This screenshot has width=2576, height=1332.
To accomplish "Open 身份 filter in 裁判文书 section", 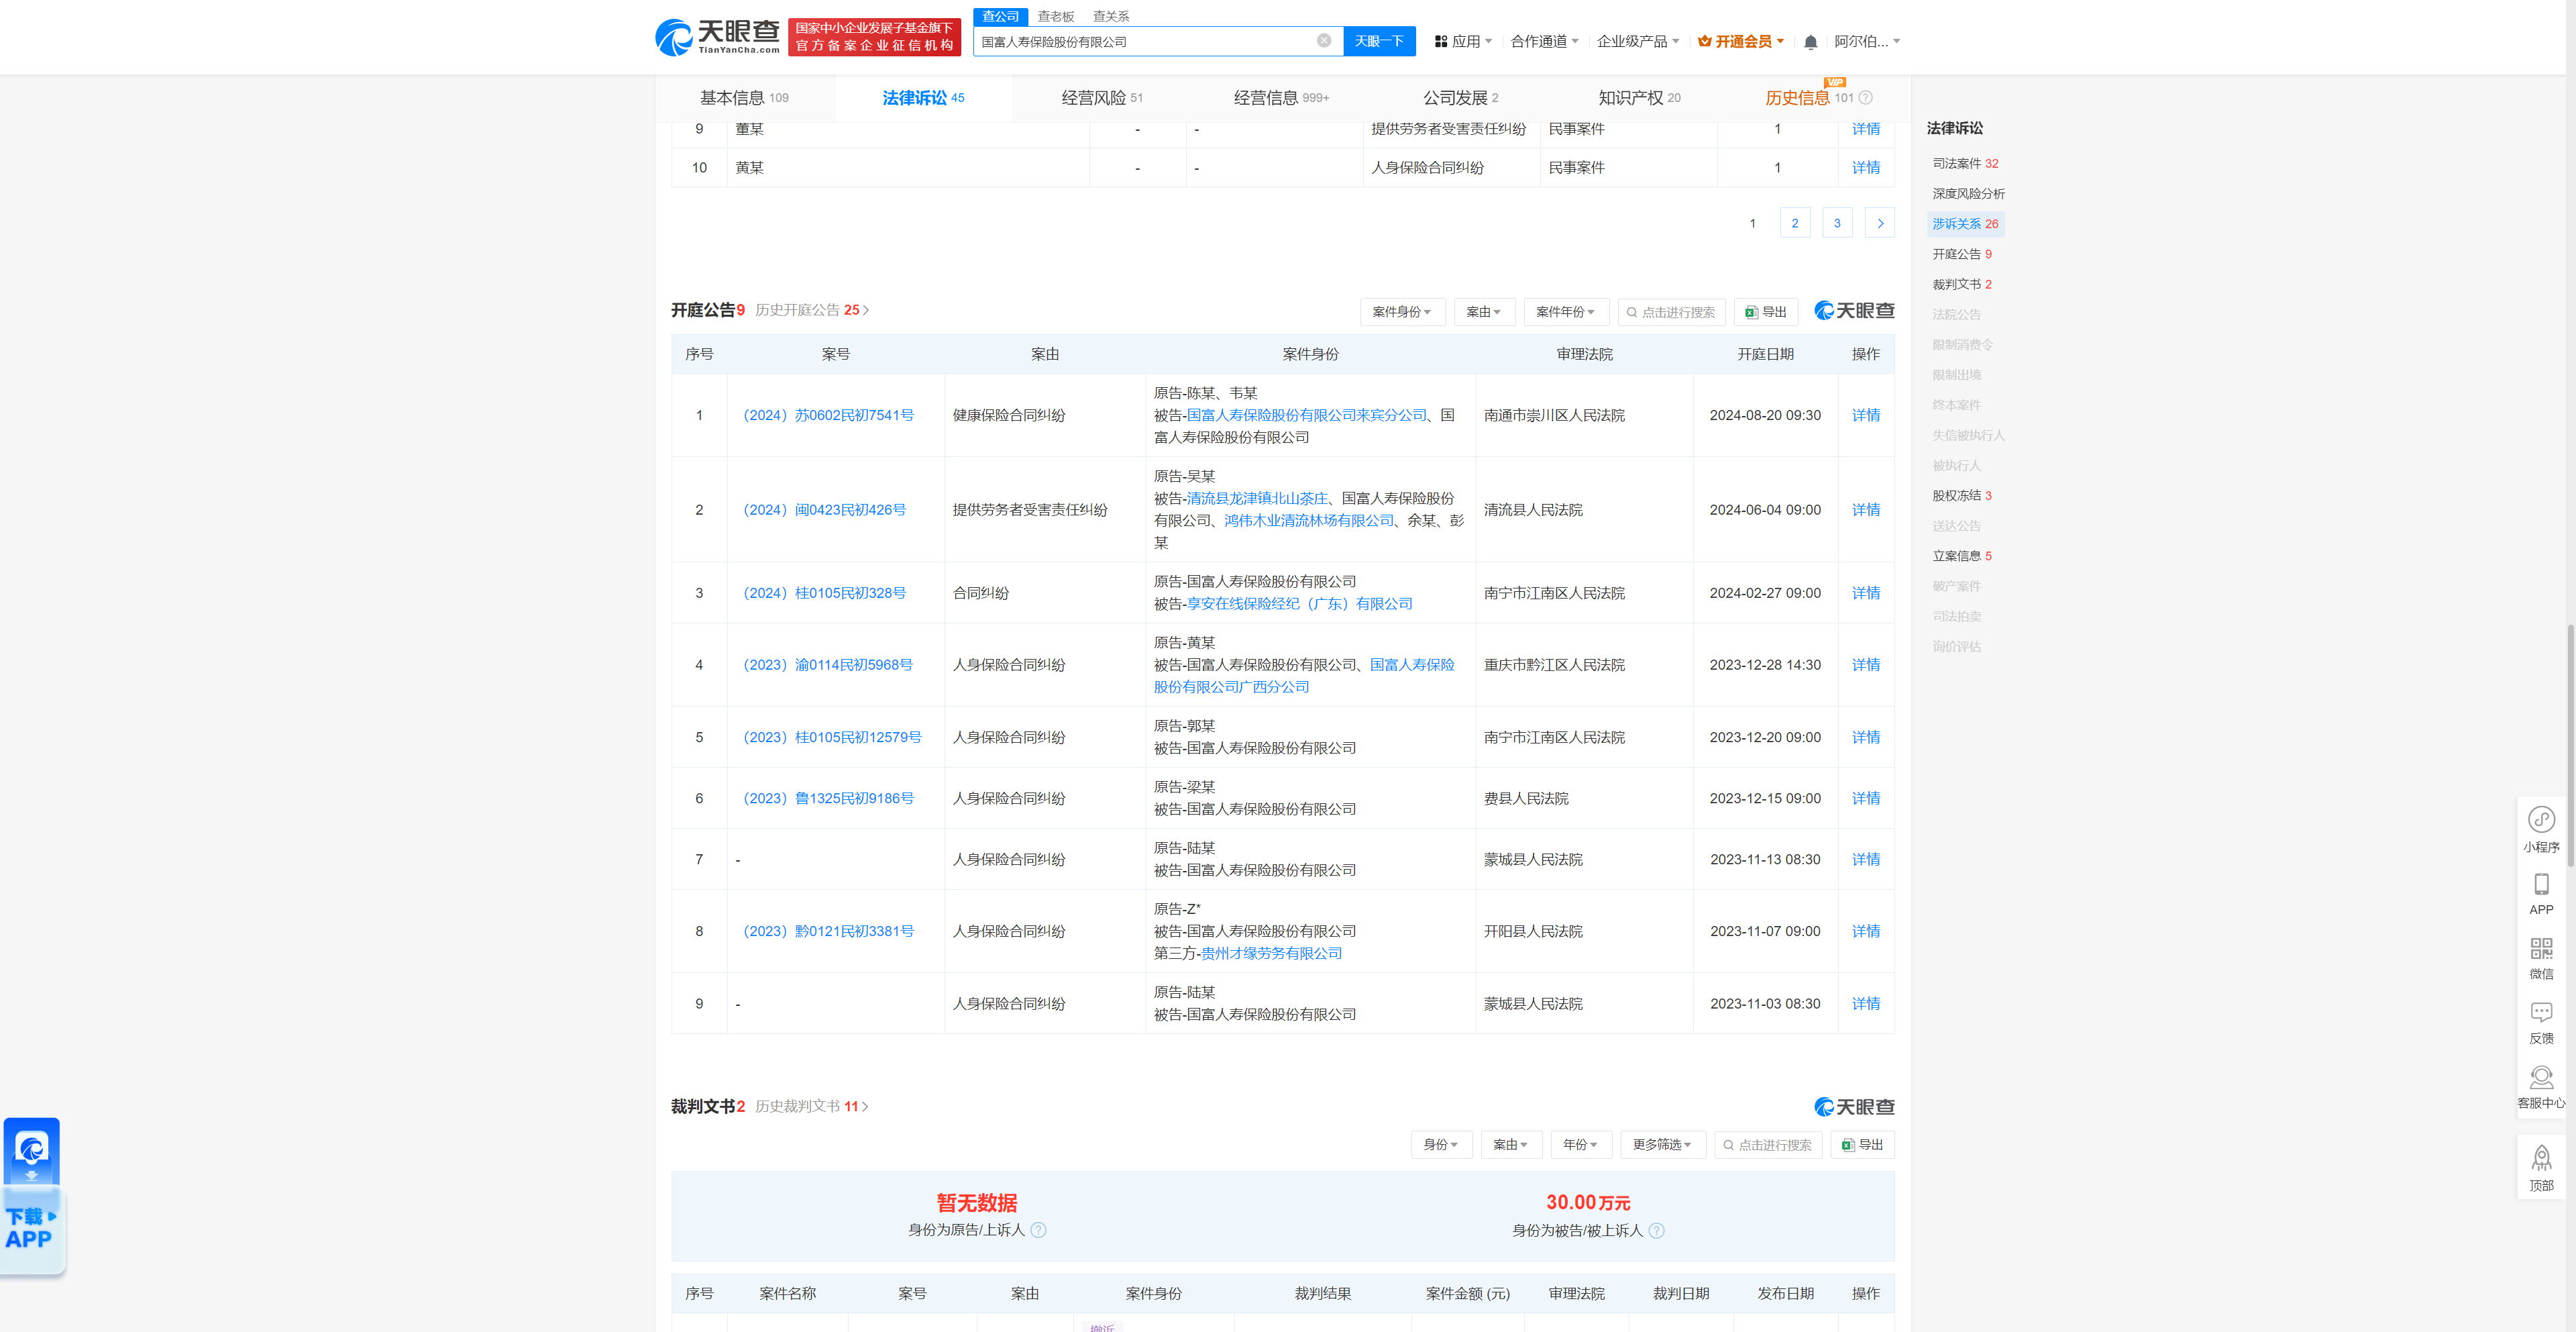I will (1441, 1144).
